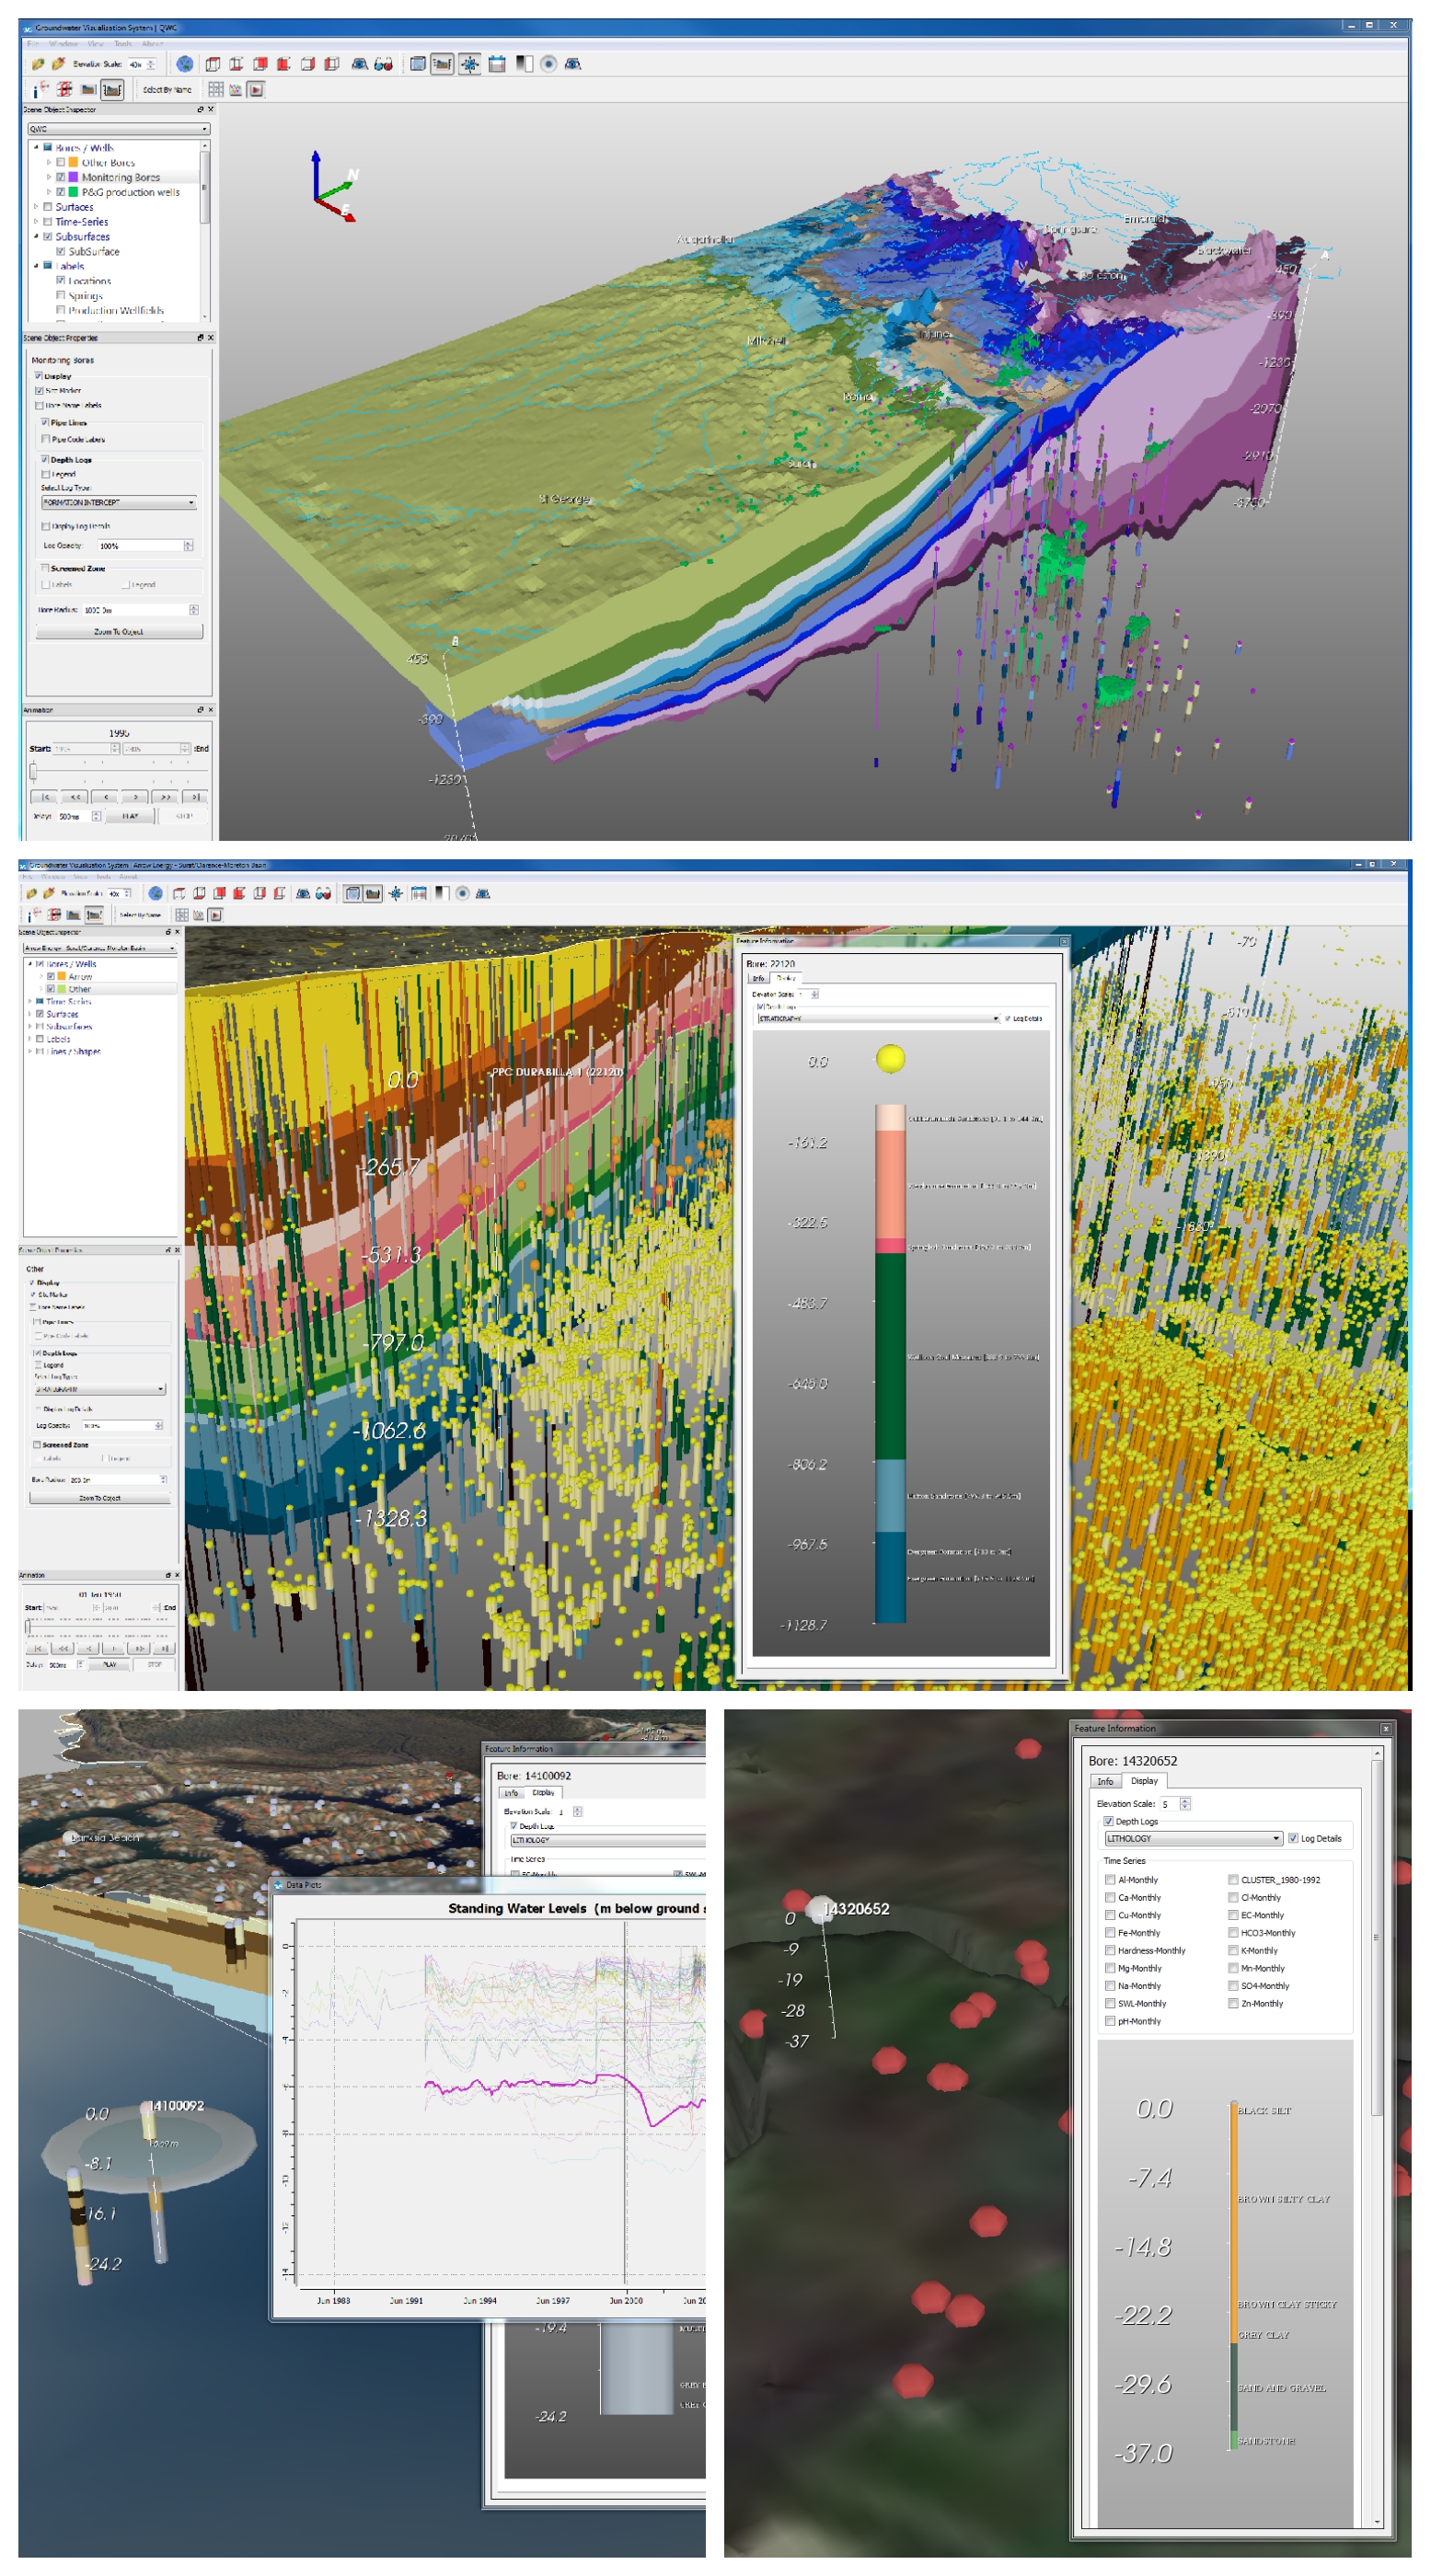1431x2576 pixels.
Task: Switch to Info tab for bore 14100092
Action: coord(510,1793)
